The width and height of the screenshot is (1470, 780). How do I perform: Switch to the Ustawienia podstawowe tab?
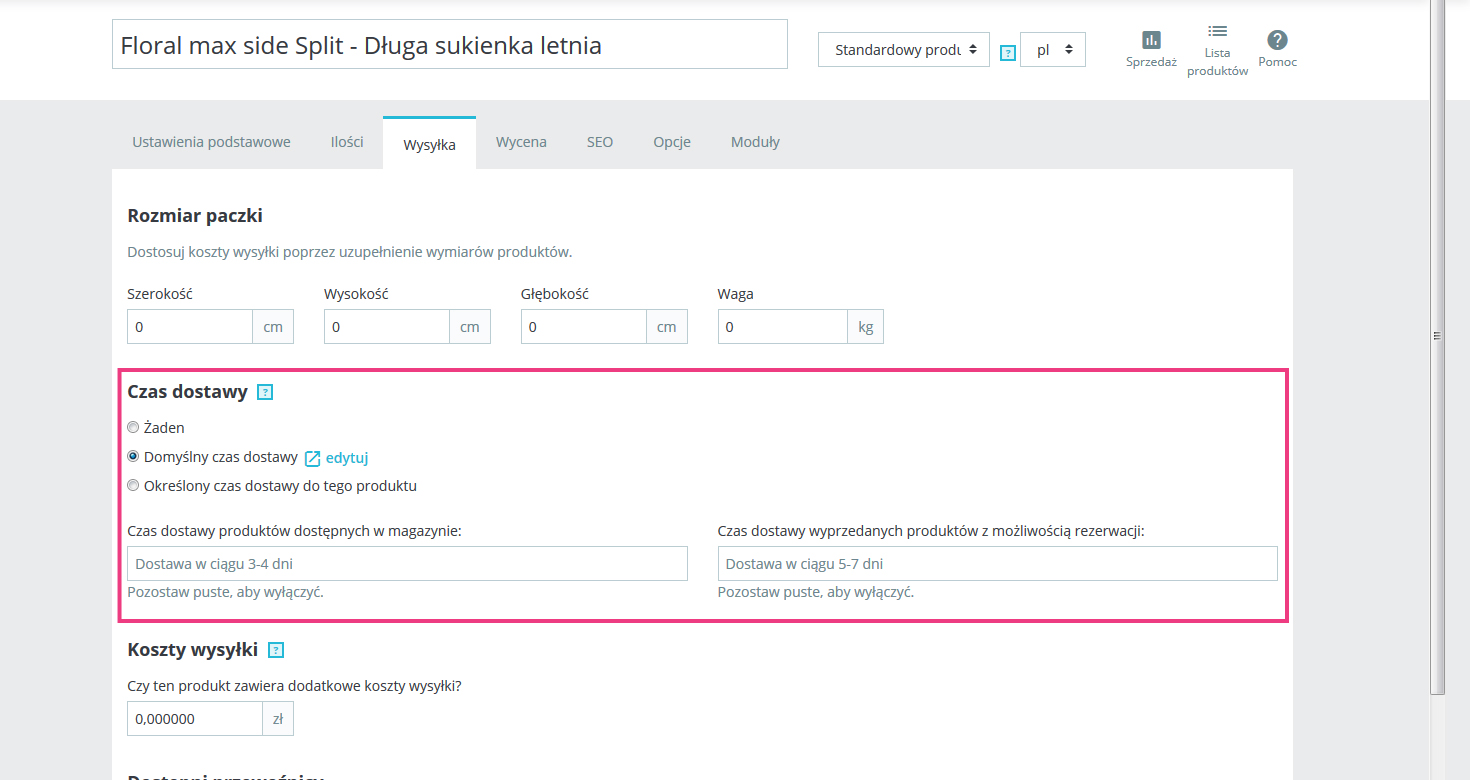point(211,142)
